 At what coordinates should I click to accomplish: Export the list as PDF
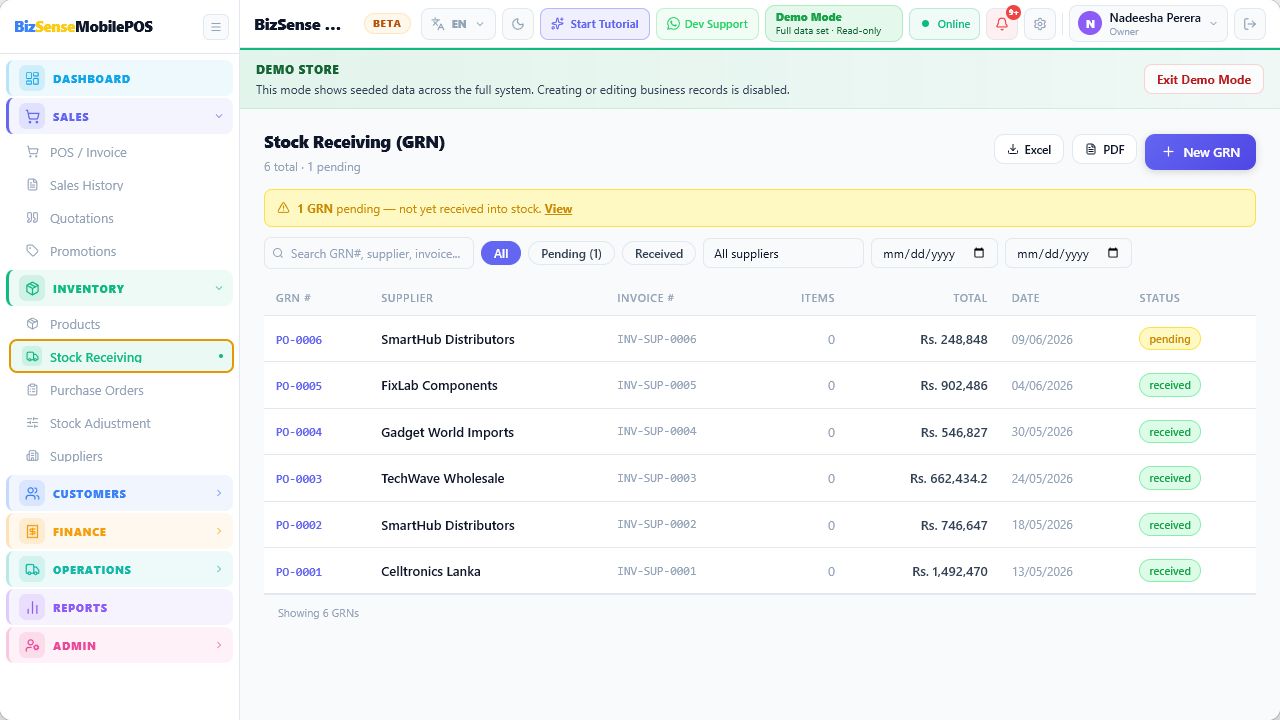pos(1105,149)
